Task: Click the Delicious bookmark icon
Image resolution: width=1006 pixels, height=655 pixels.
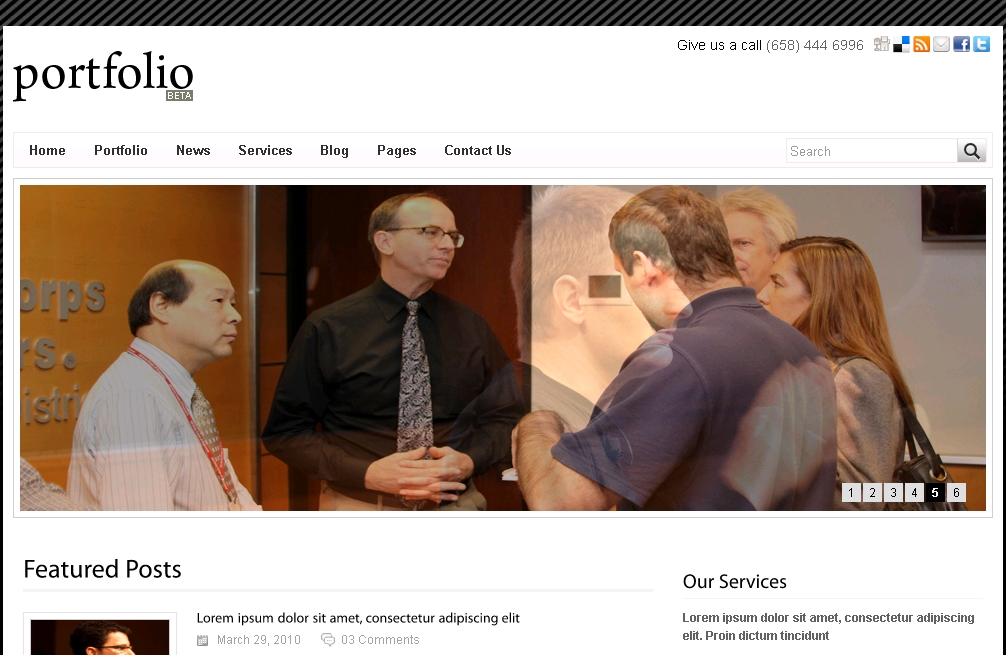Action: [901, 44]
